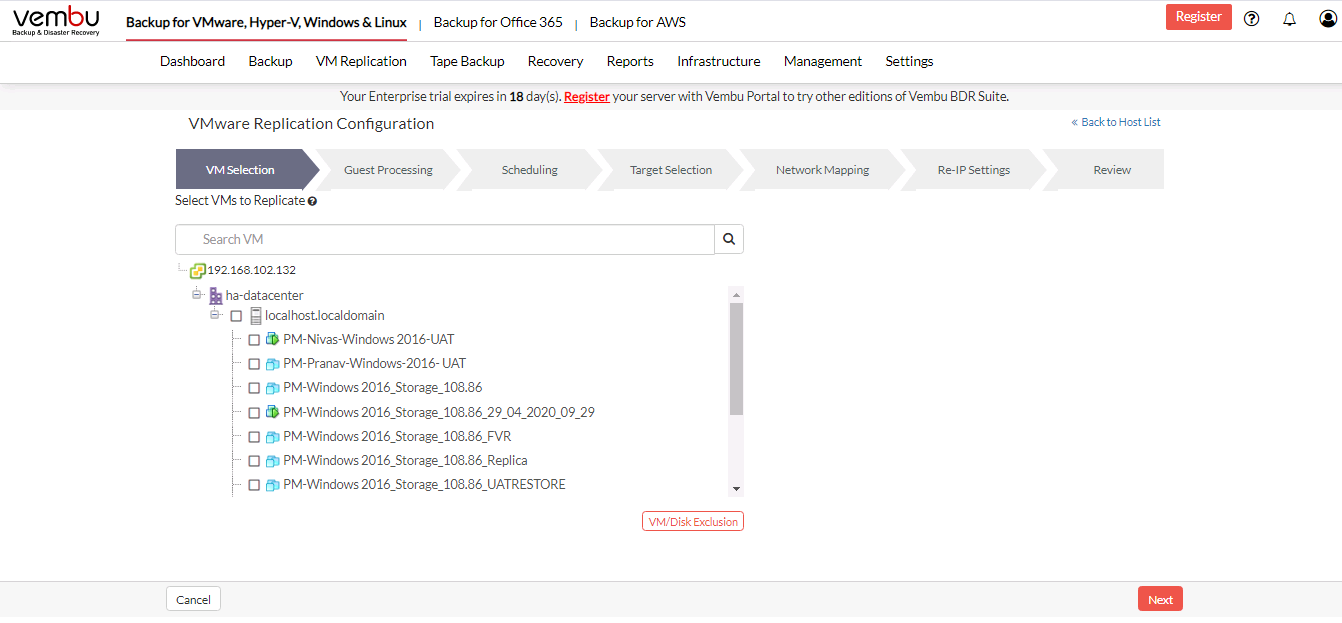Mark the Storage_108.86_Replica checkbox
This screenshot has width=1342, height=623.
[x=254, y=461]
